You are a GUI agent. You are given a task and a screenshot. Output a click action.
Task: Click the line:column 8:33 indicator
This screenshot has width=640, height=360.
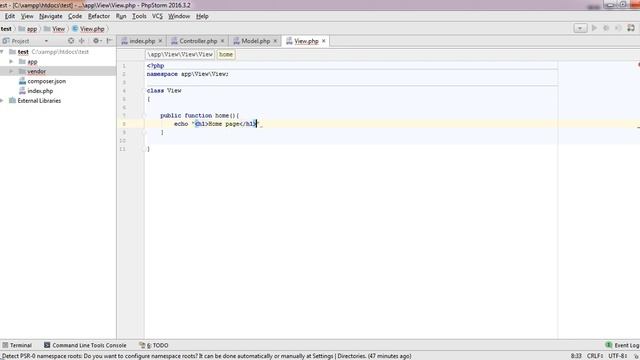coord(576,356)
